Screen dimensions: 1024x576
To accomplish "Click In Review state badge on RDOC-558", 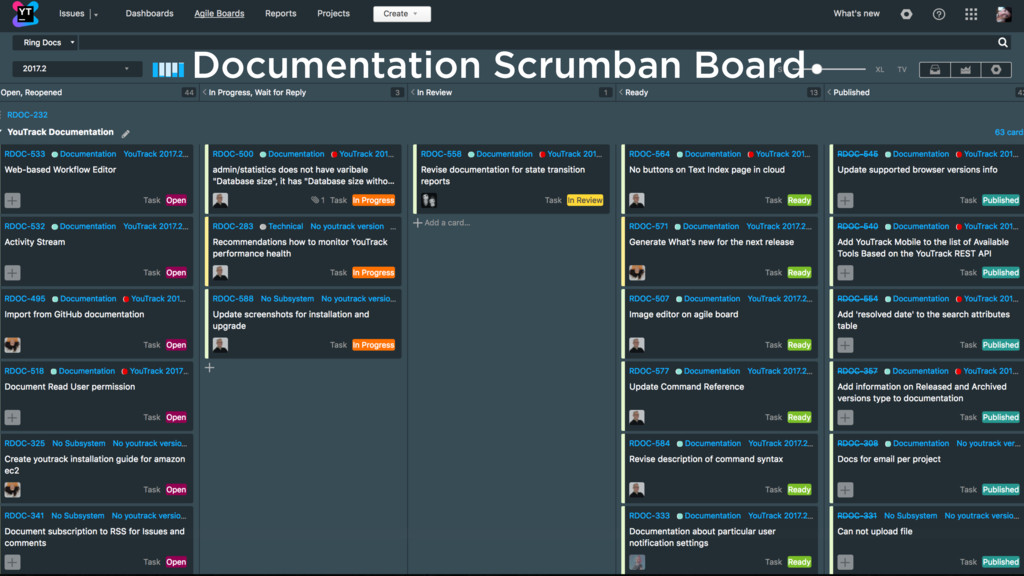I will pyautogui.click(x=585, y=200).
